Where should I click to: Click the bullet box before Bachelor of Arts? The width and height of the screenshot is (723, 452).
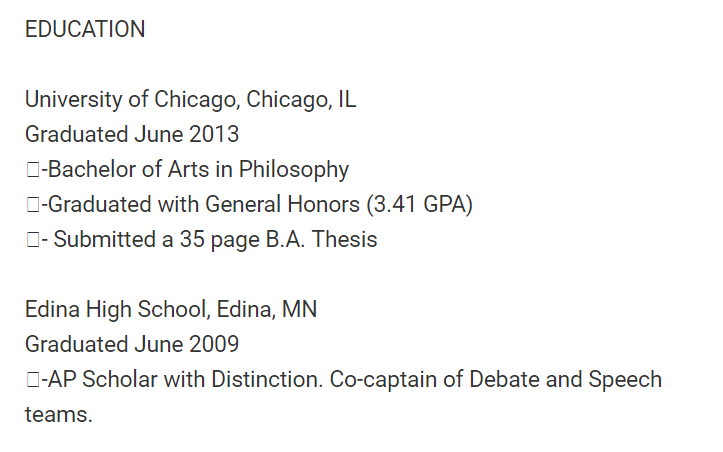33,170
